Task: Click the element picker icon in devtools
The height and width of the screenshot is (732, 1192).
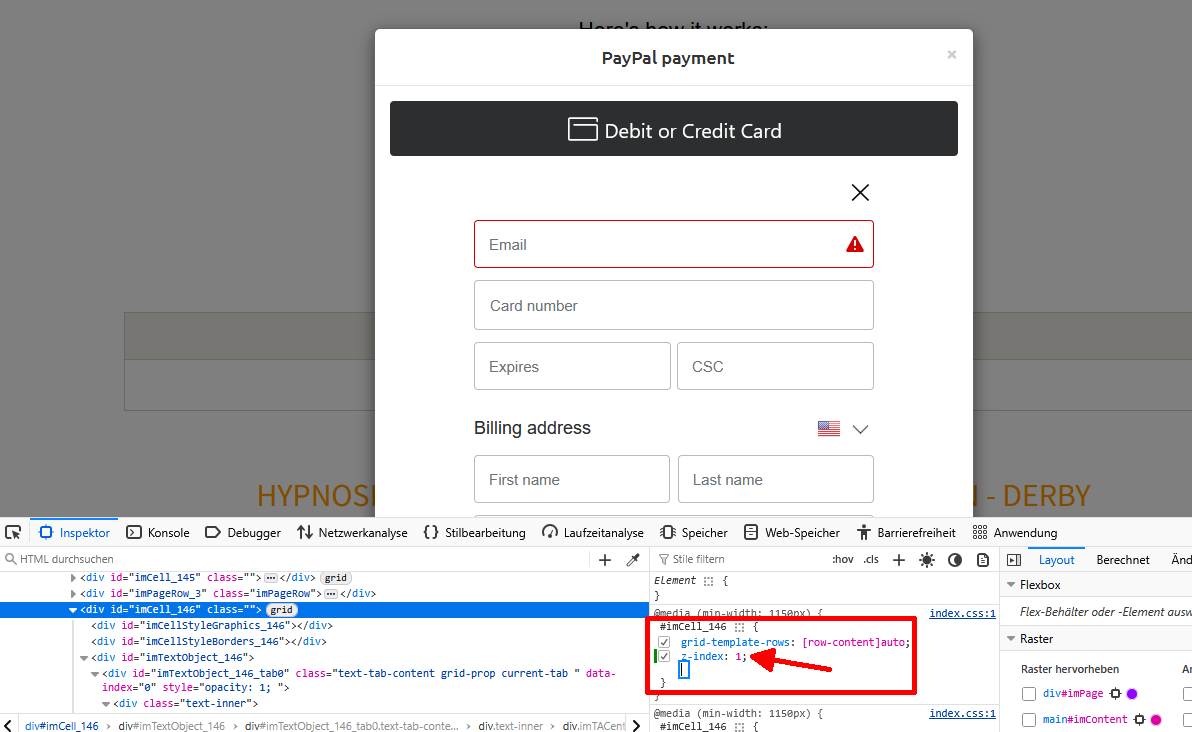Action: [x=13, y=532]
